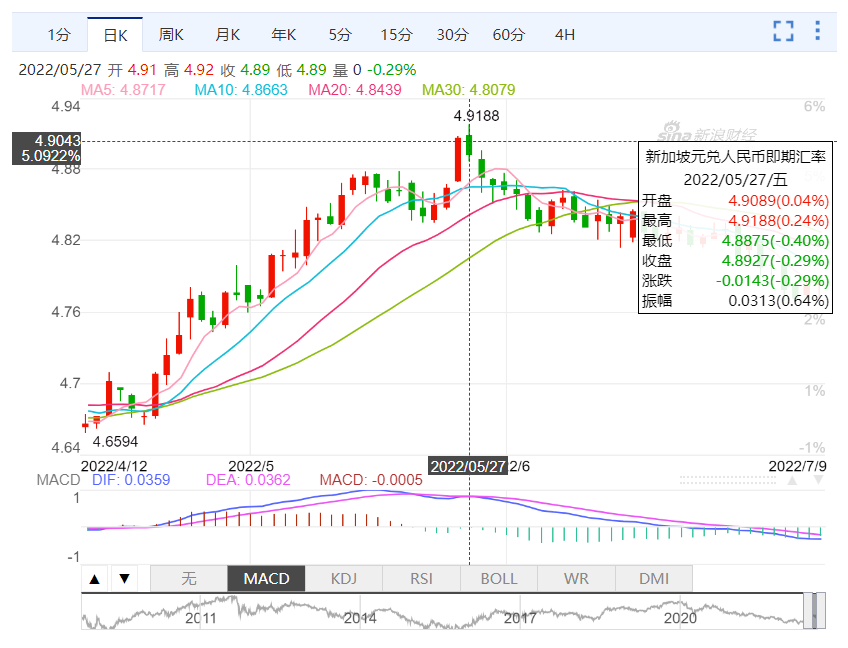Click the DEA: 0.0362 value label
Screen dimensions: 848x648
click(248, 480)
